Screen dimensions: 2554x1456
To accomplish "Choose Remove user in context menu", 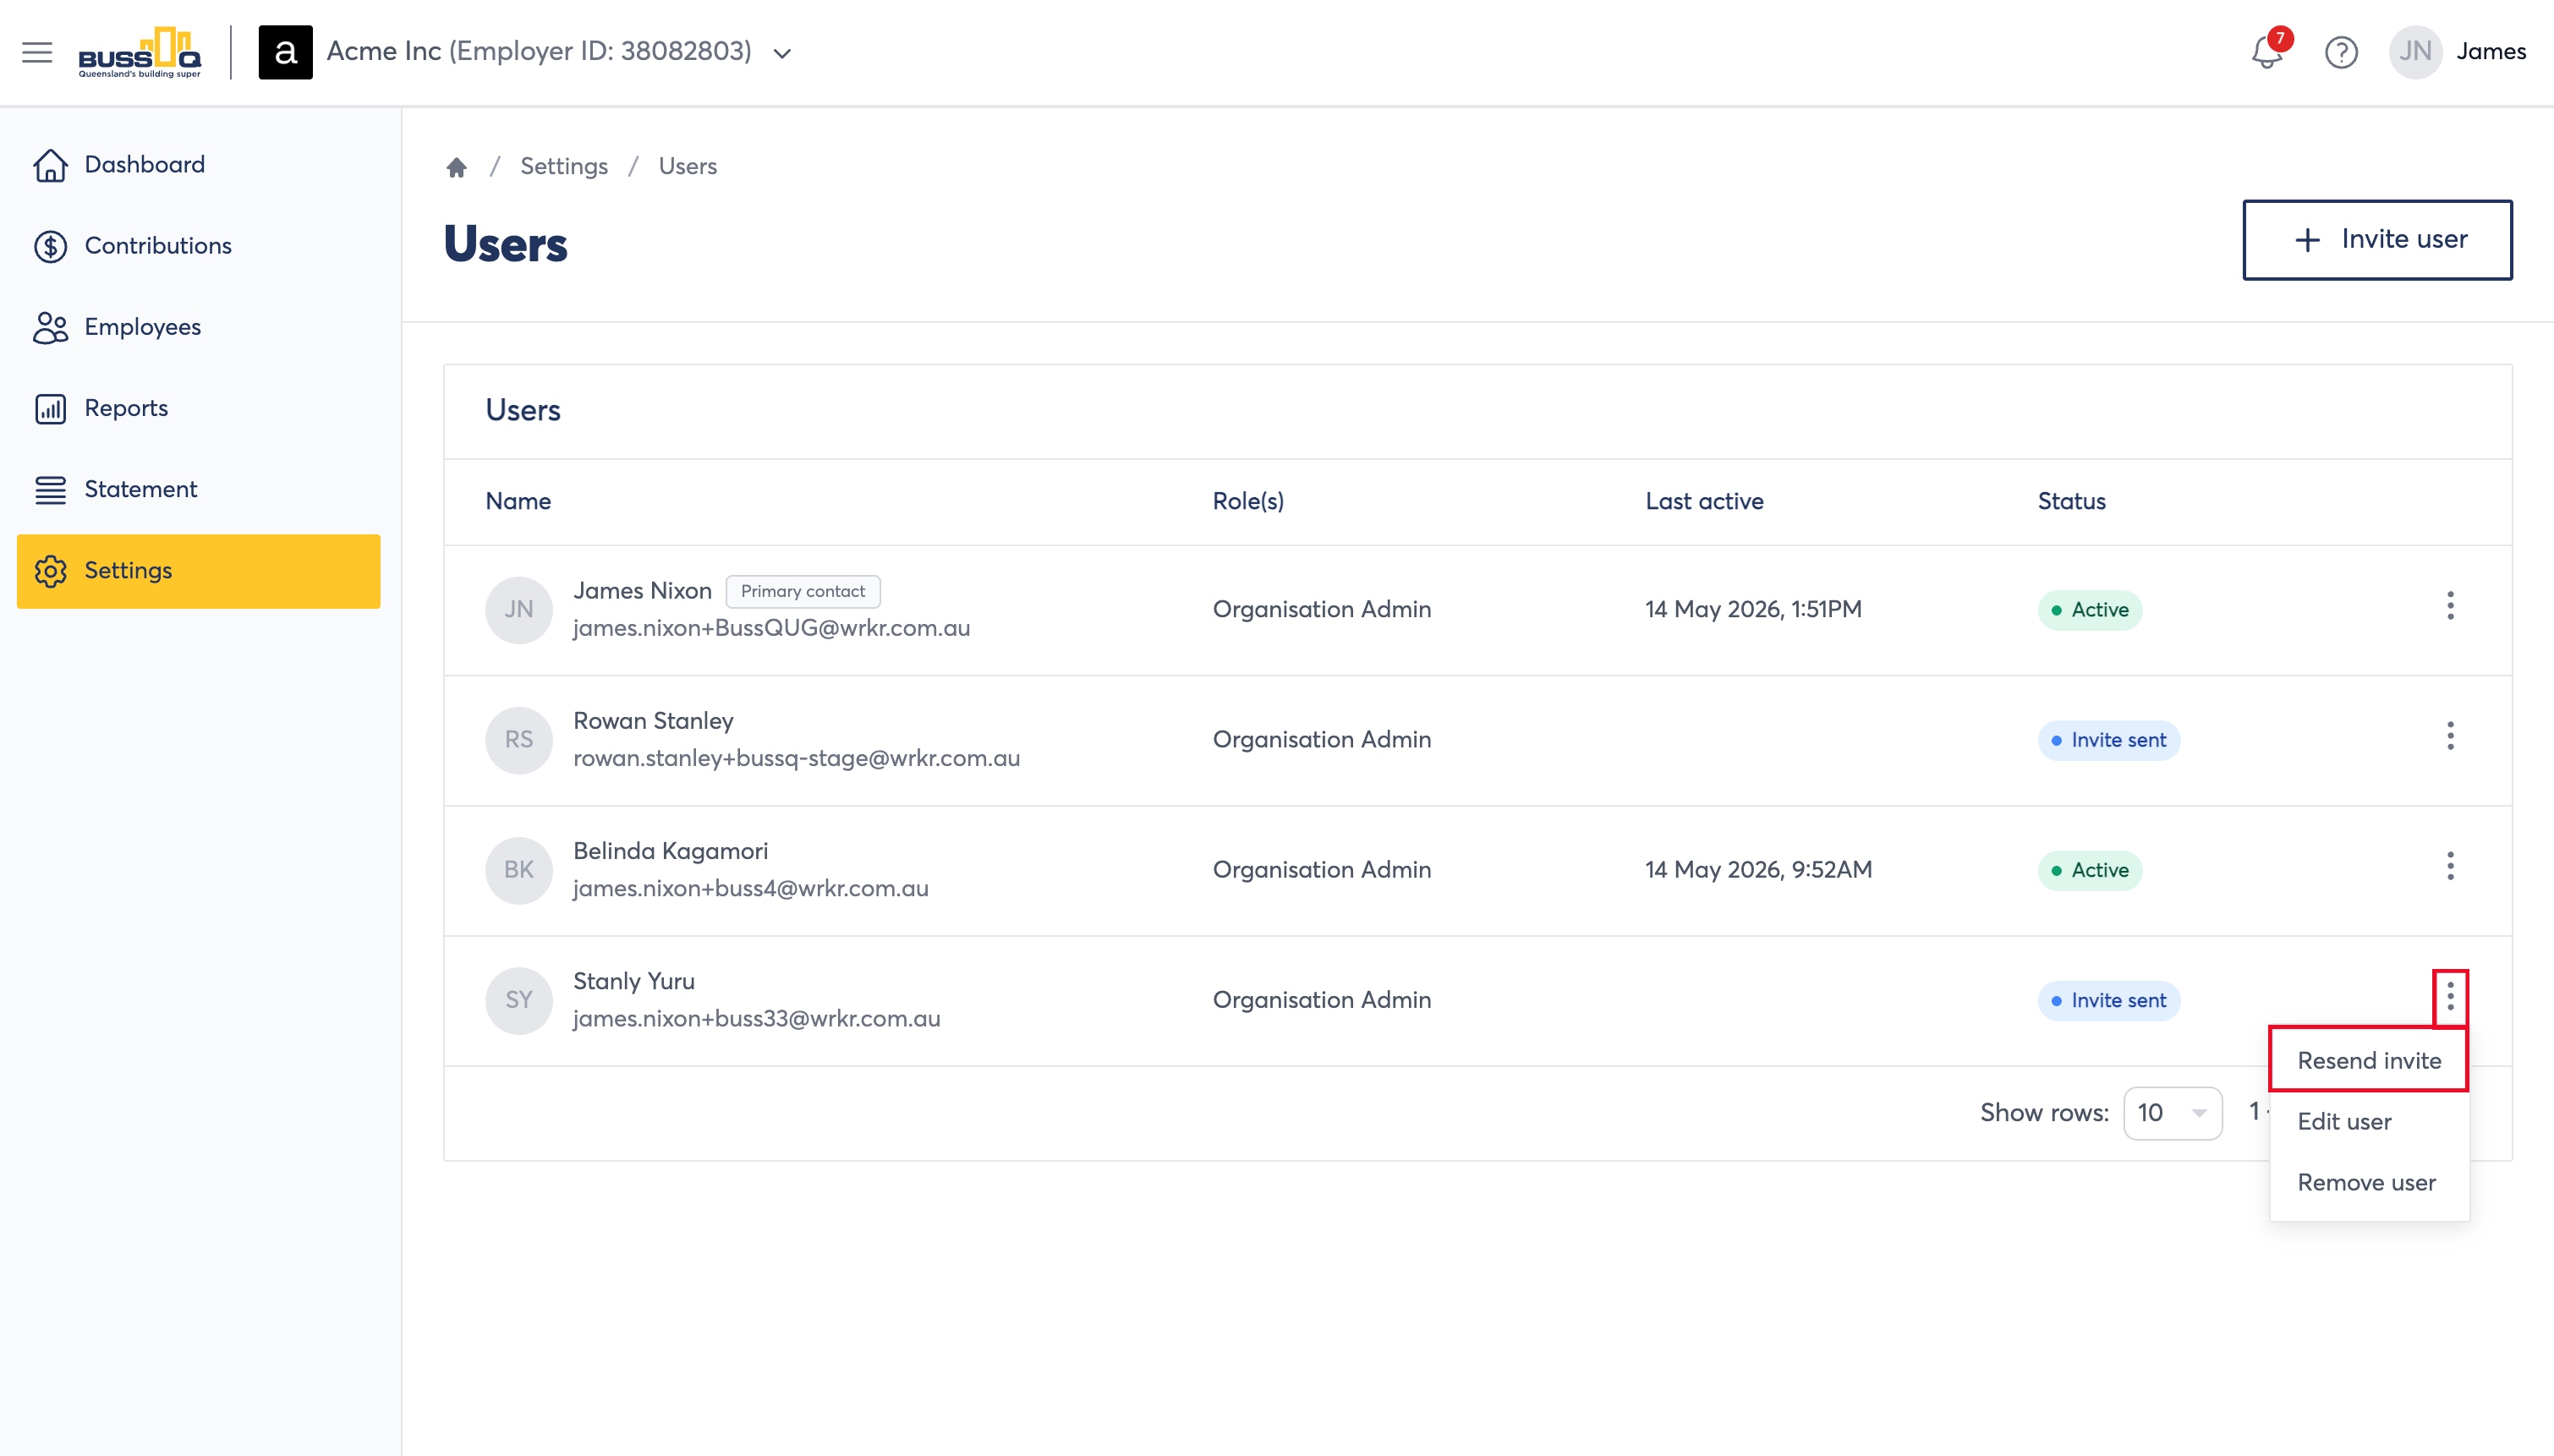I will [x=2368, y=1182].
